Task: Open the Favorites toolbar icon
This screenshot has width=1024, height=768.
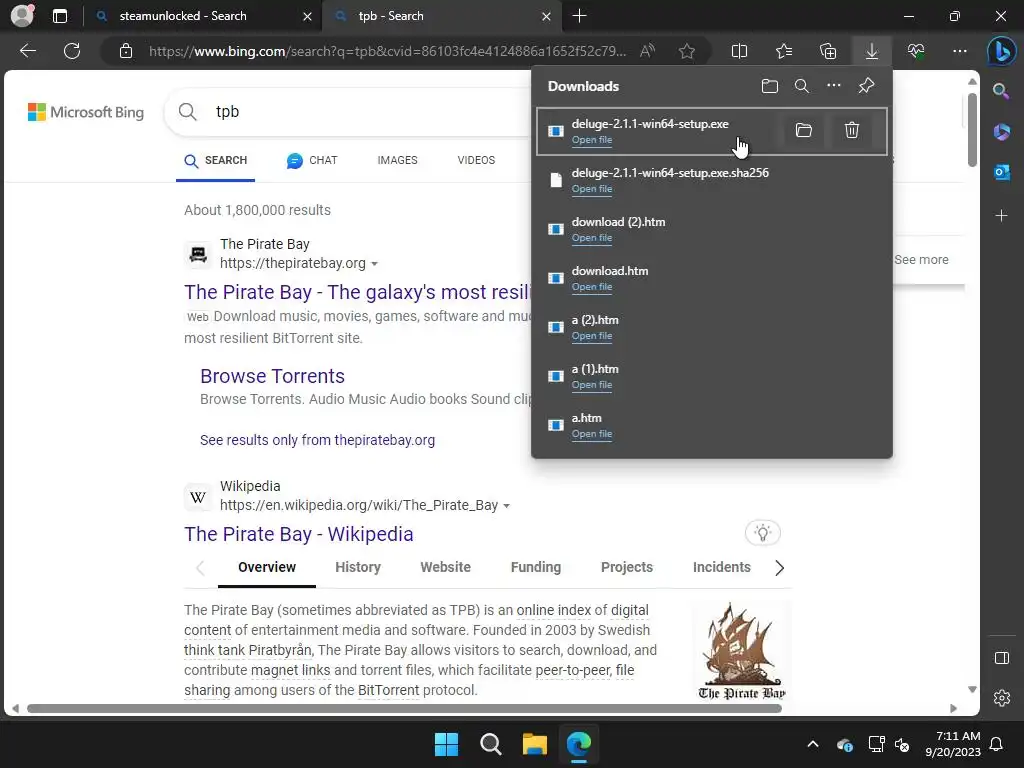Action: pyautogui.click(x=784, y=51)
